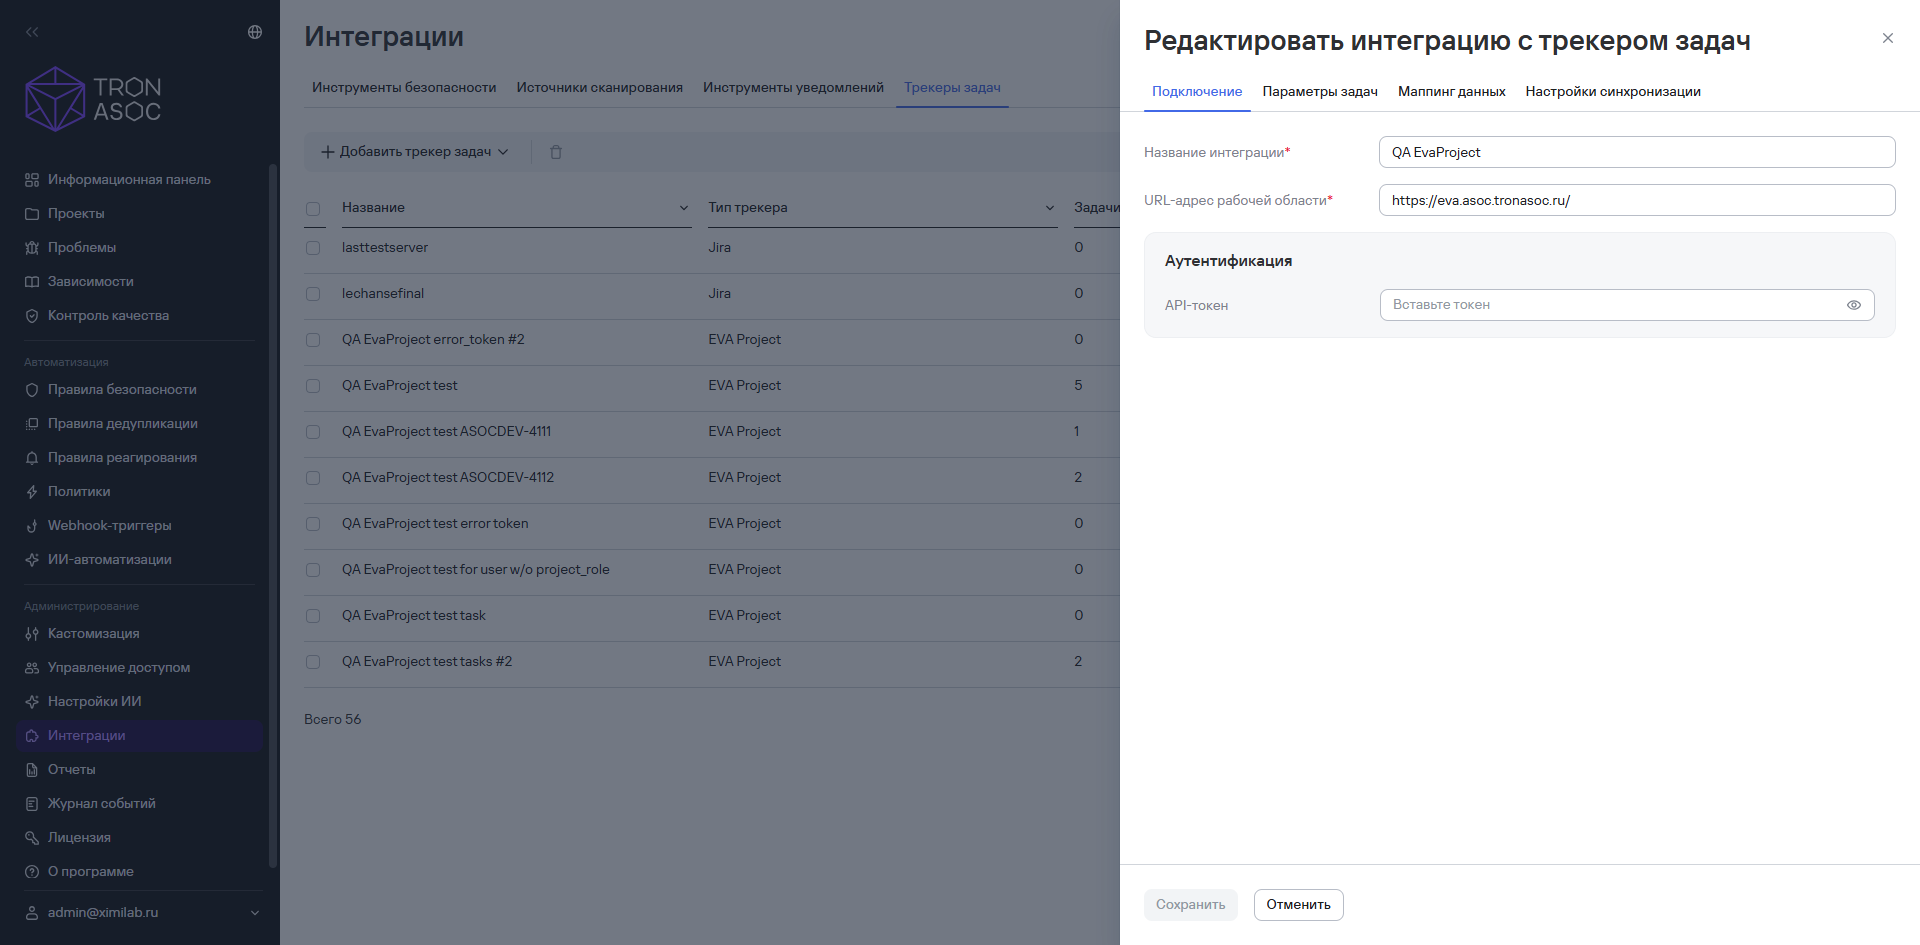The height and width of the screenshot is (945, 1920).
Task: Click the trash delete icon in toolbar
Action: pyautogui.click(x=556, y=152)
